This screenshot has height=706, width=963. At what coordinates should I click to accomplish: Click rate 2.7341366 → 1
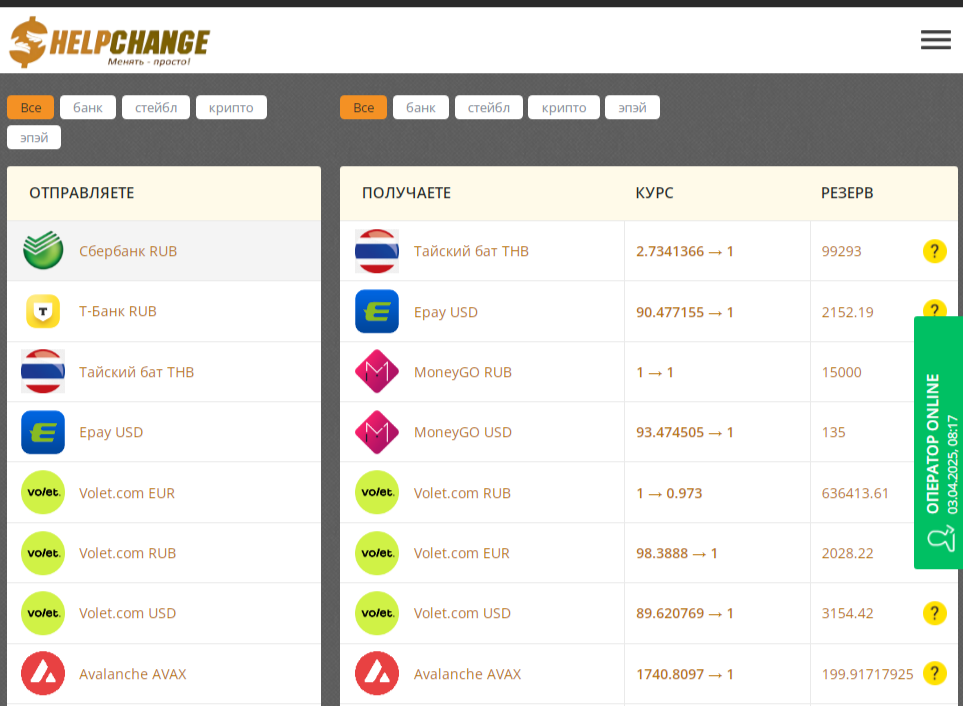point(685,251)
